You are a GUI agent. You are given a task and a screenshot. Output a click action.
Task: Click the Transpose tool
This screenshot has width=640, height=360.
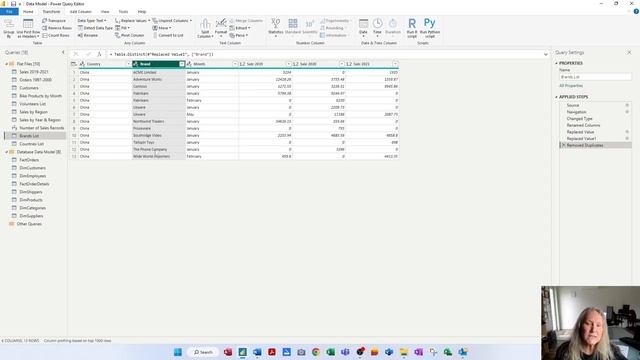54,20
